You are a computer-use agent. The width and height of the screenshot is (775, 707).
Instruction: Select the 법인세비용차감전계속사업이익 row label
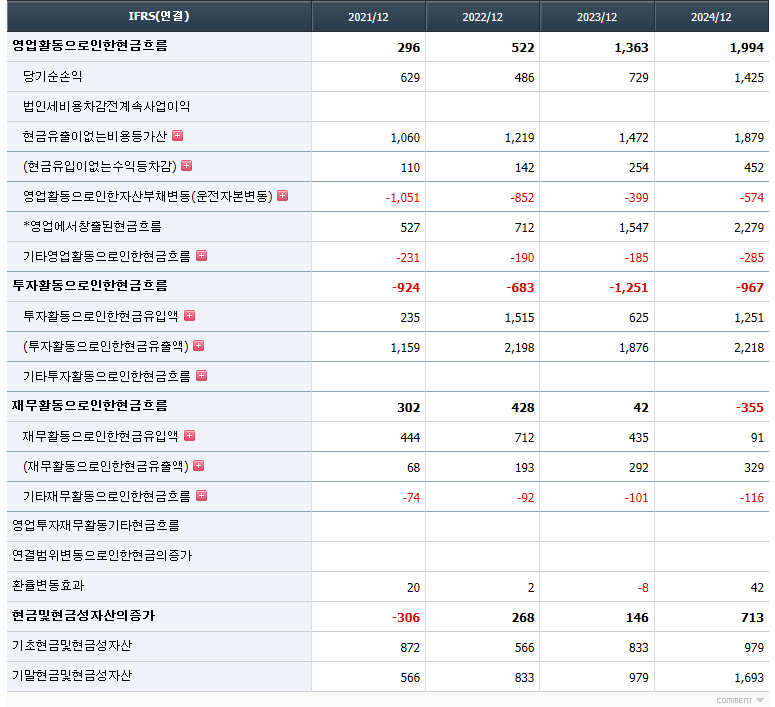coord(106,106)
